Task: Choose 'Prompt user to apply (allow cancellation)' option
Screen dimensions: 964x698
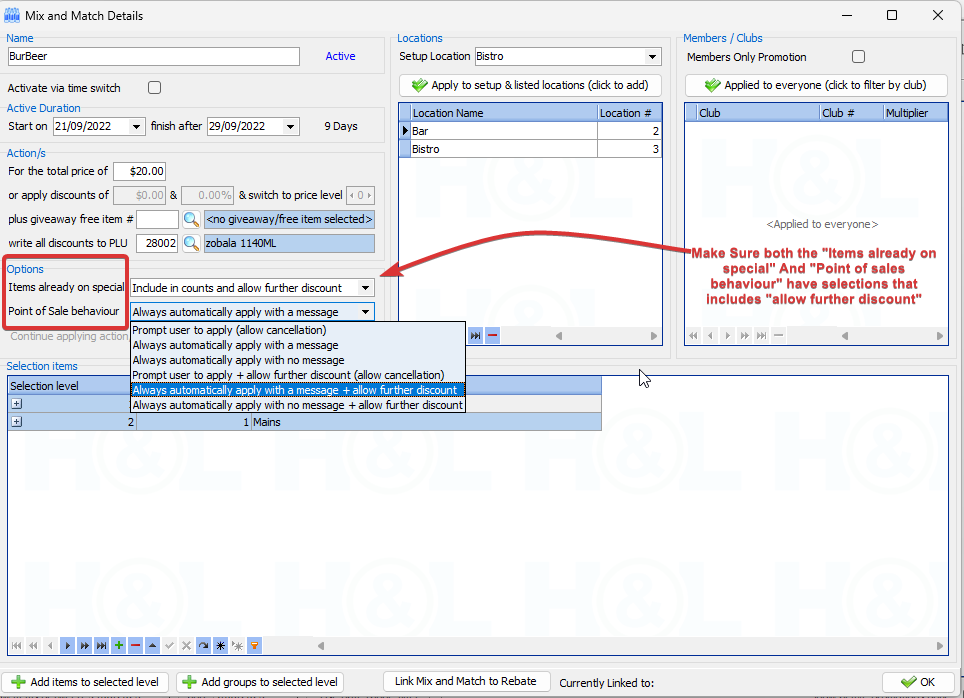Action: tap(298, 330)
